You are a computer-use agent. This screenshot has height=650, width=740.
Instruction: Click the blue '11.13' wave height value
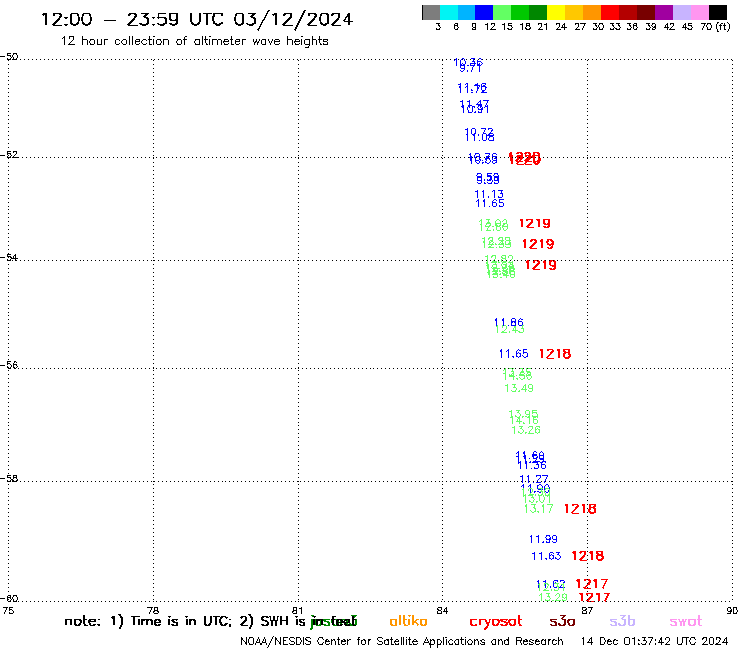(489, 194)
